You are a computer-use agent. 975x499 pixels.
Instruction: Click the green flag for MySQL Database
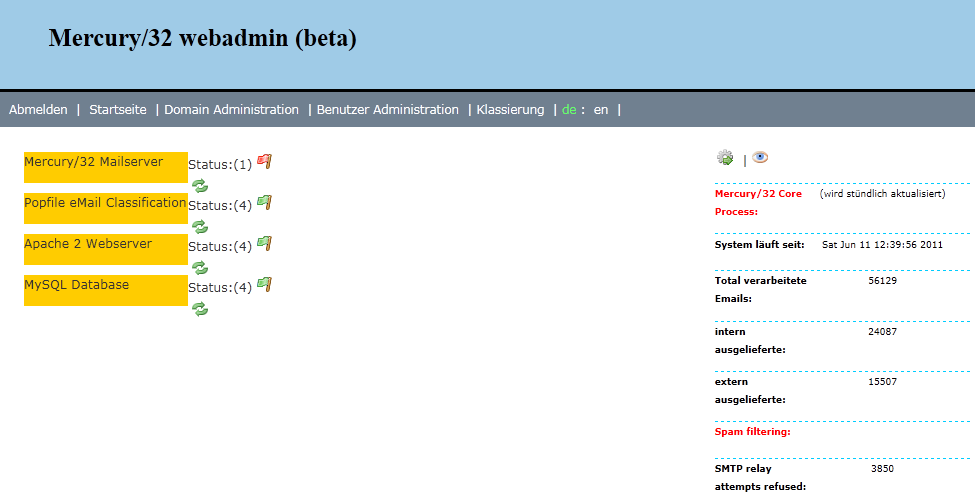click(265, 285)
